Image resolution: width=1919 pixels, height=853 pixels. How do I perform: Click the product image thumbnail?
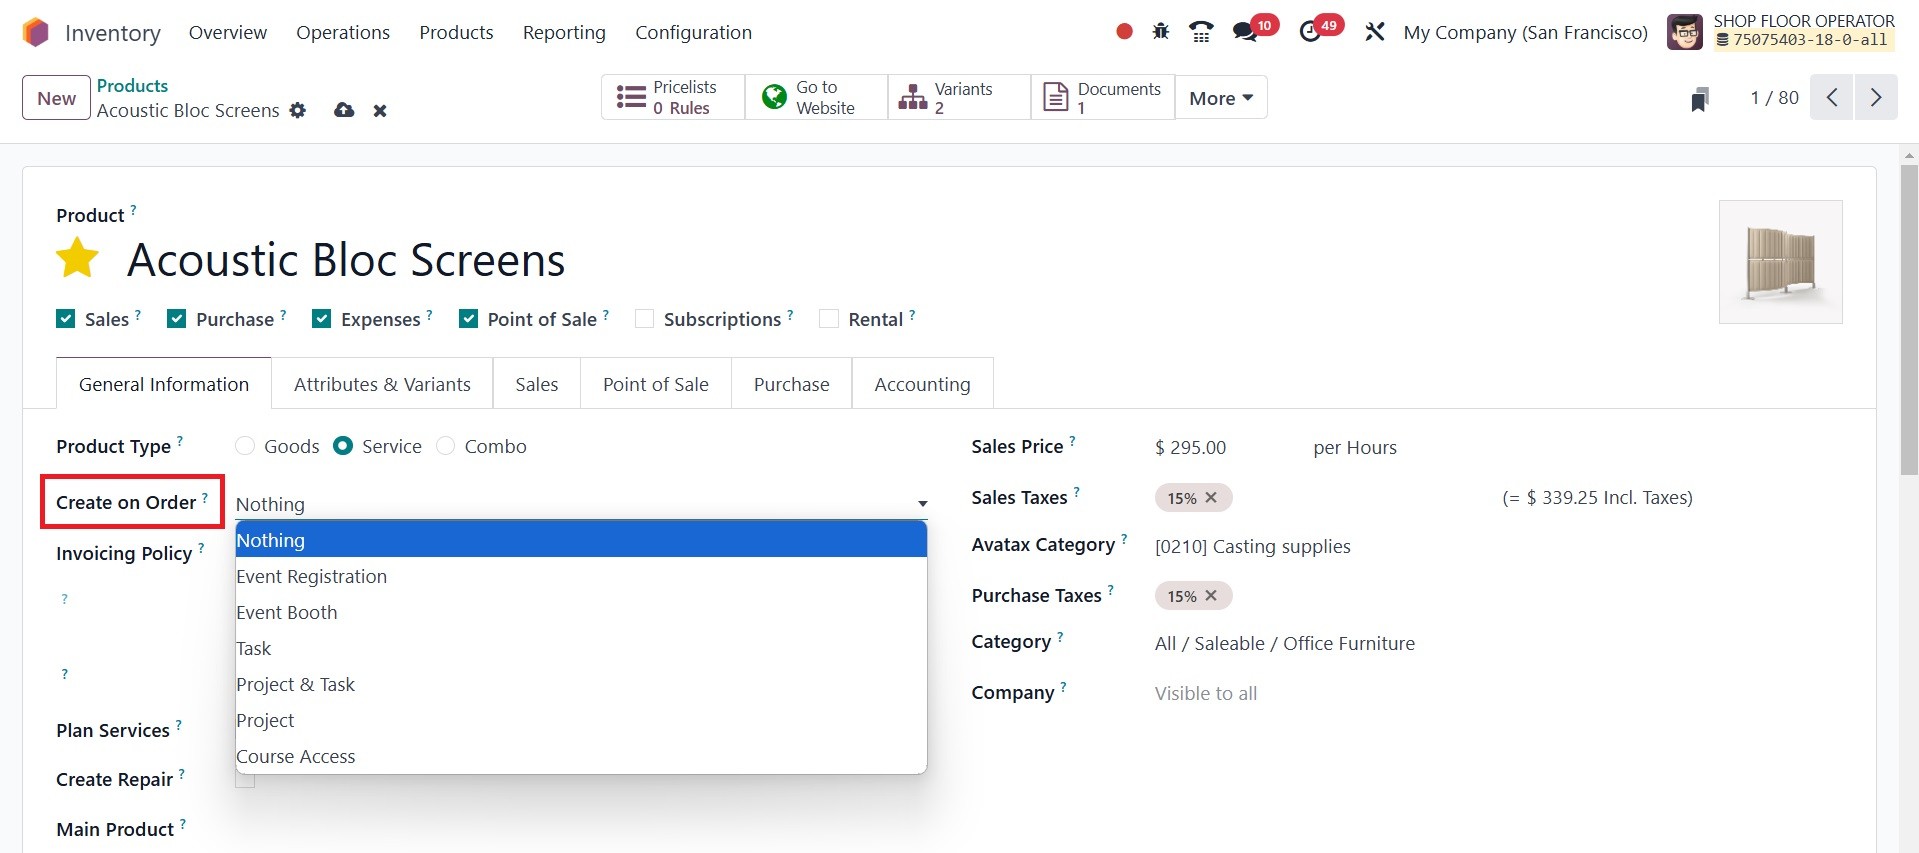pos(1780,262)
